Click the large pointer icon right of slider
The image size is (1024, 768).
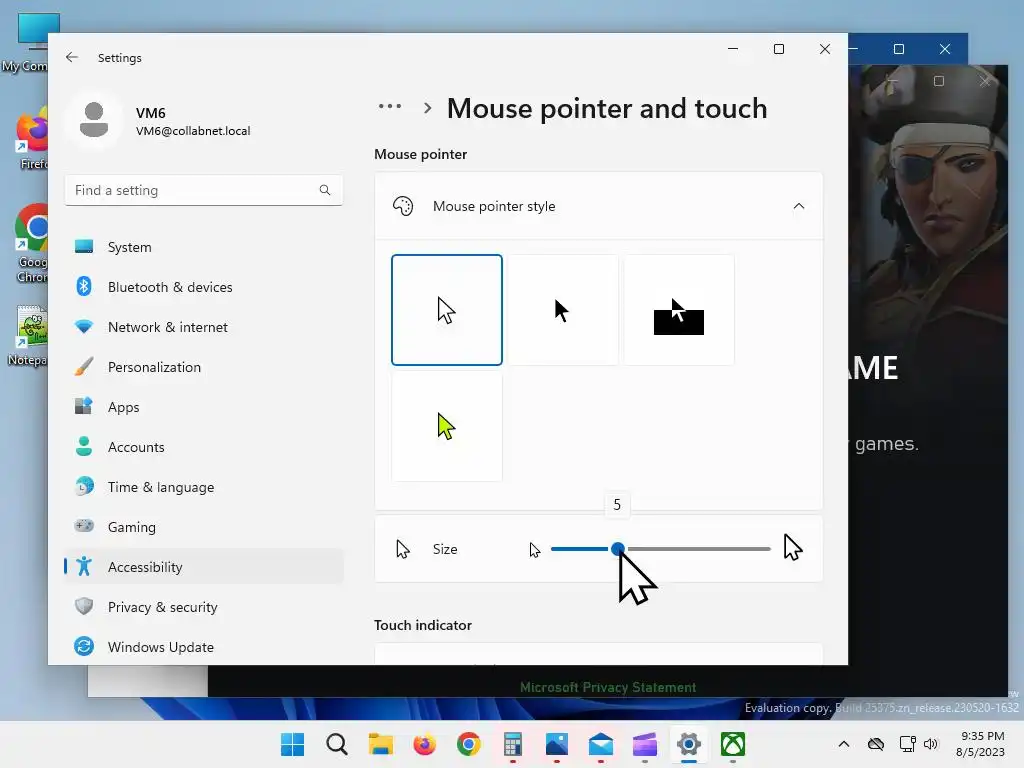(x=793, y=547)
